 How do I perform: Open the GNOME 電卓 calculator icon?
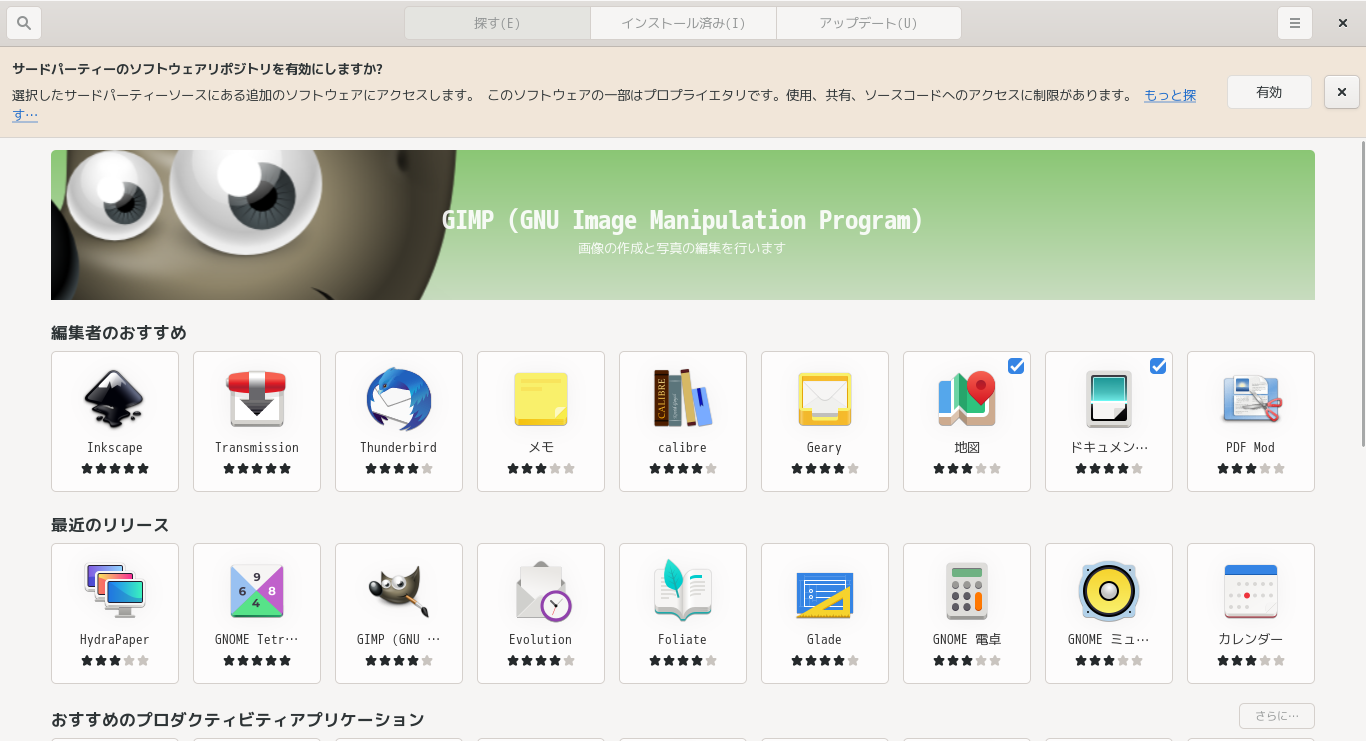point(967,591)
